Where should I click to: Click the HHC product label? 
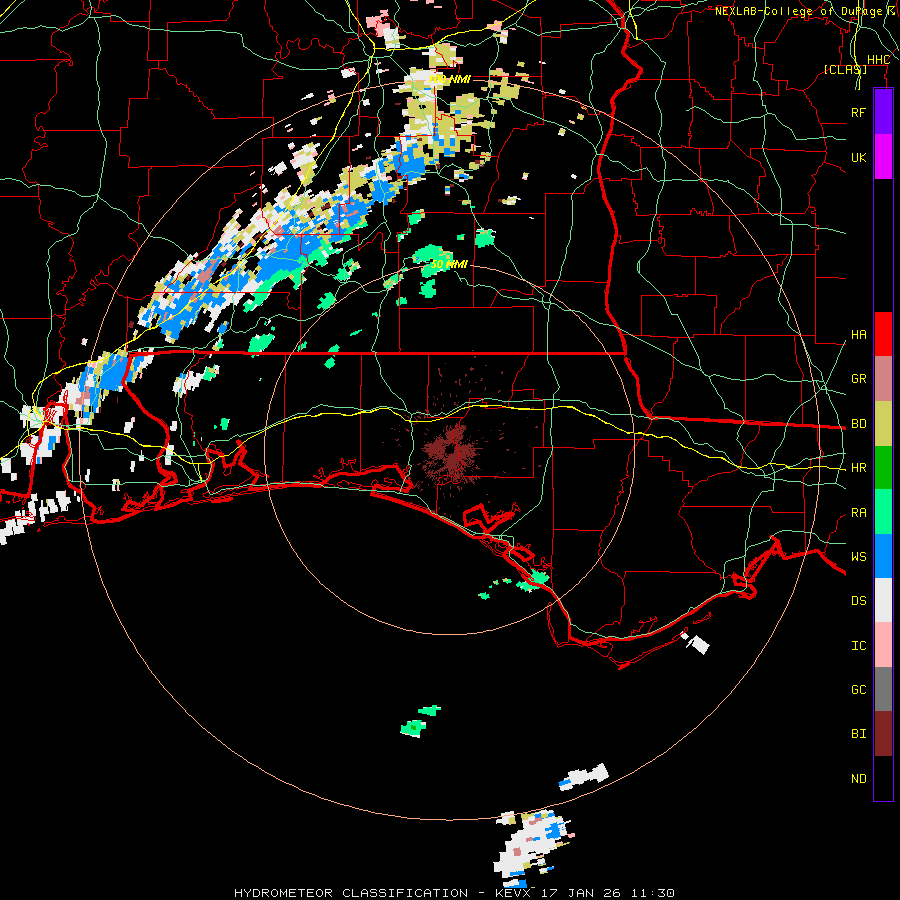click(x=878, y=60)
